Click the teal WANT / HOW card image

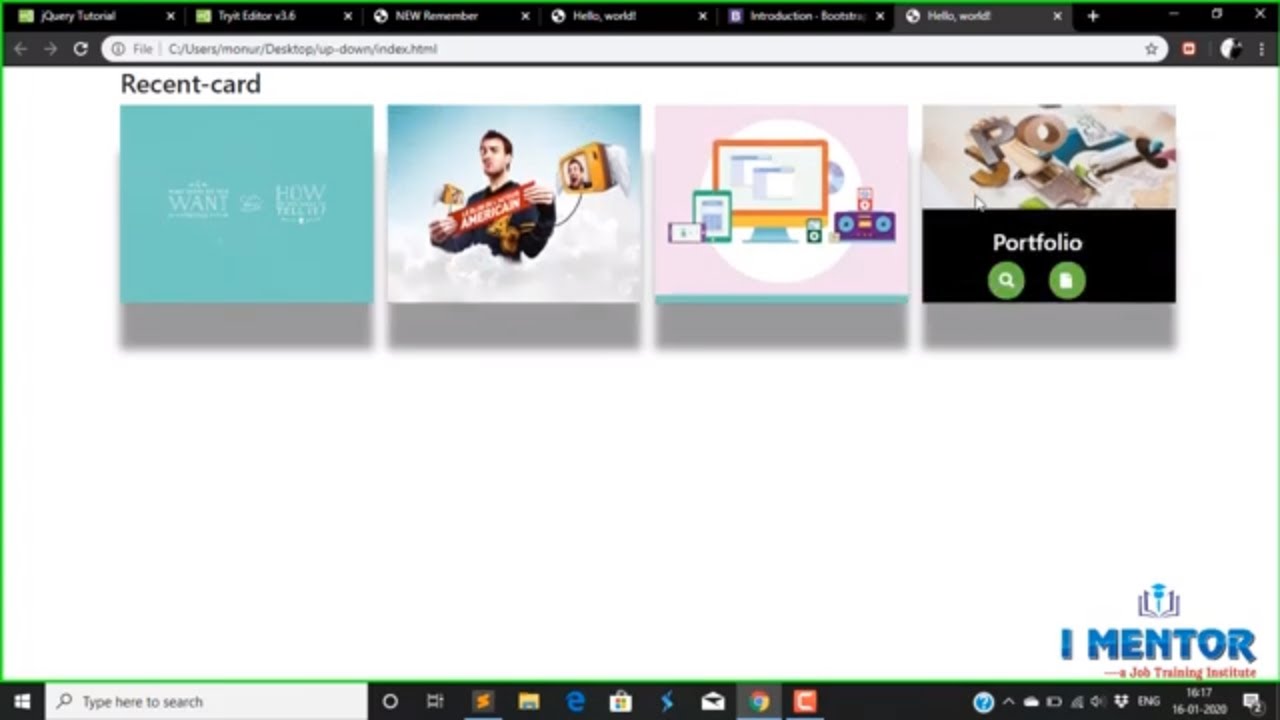click(x=246, y=204)
